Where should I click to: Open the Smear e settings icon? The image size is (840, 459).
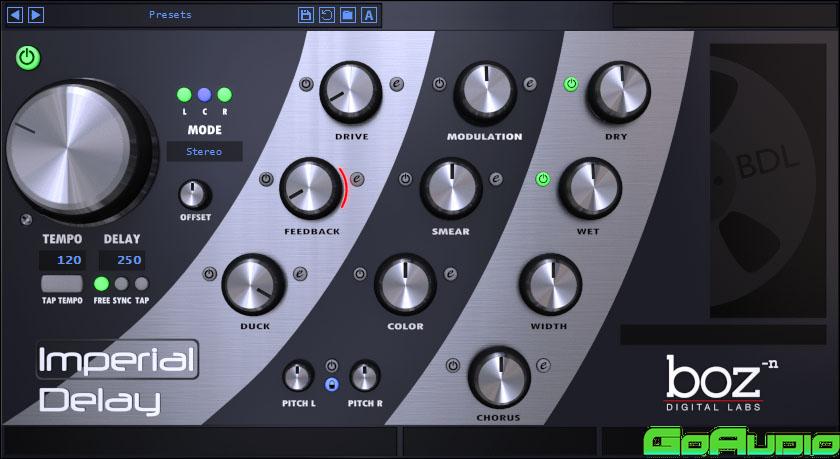(x=496, y=179)
